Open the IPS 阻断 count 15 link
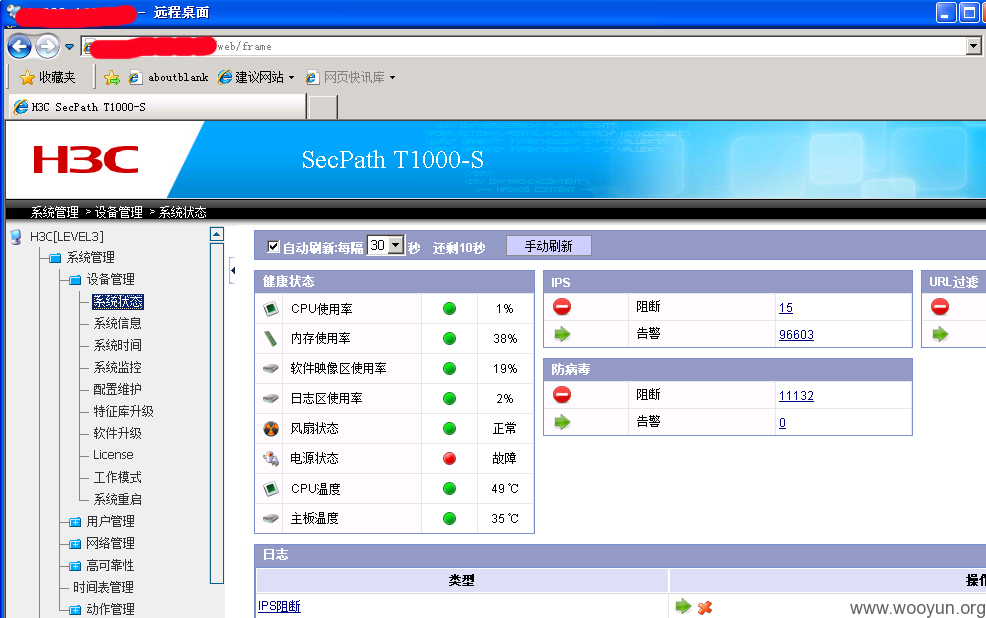 click(786, 308)
